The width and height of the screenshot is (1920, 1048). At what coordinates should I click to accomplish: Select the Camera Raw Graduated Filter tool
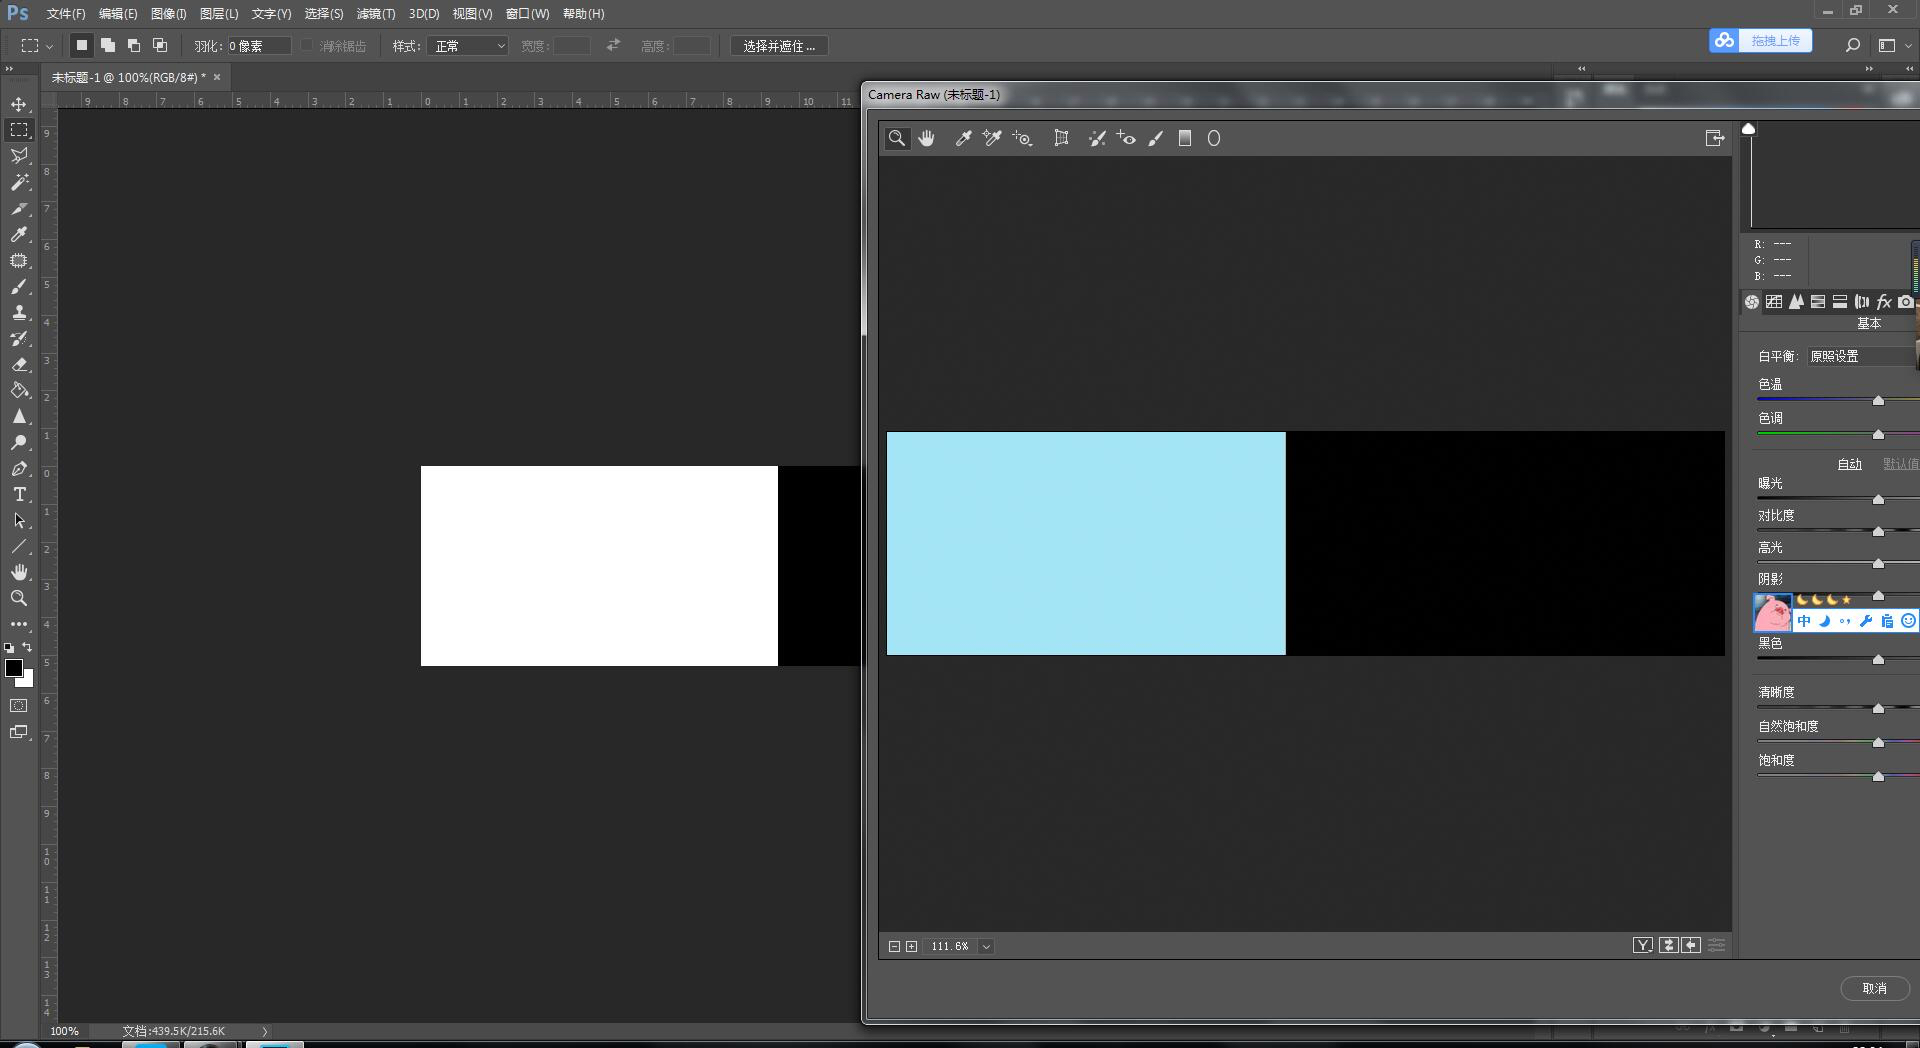(x=1185, y=139)
